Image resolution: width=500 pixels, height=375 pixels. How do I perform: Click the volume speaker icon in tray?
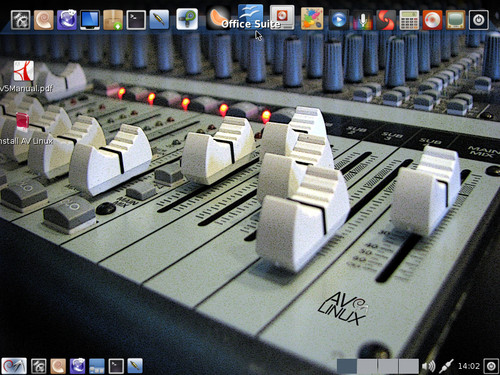(x=428, y=366)
